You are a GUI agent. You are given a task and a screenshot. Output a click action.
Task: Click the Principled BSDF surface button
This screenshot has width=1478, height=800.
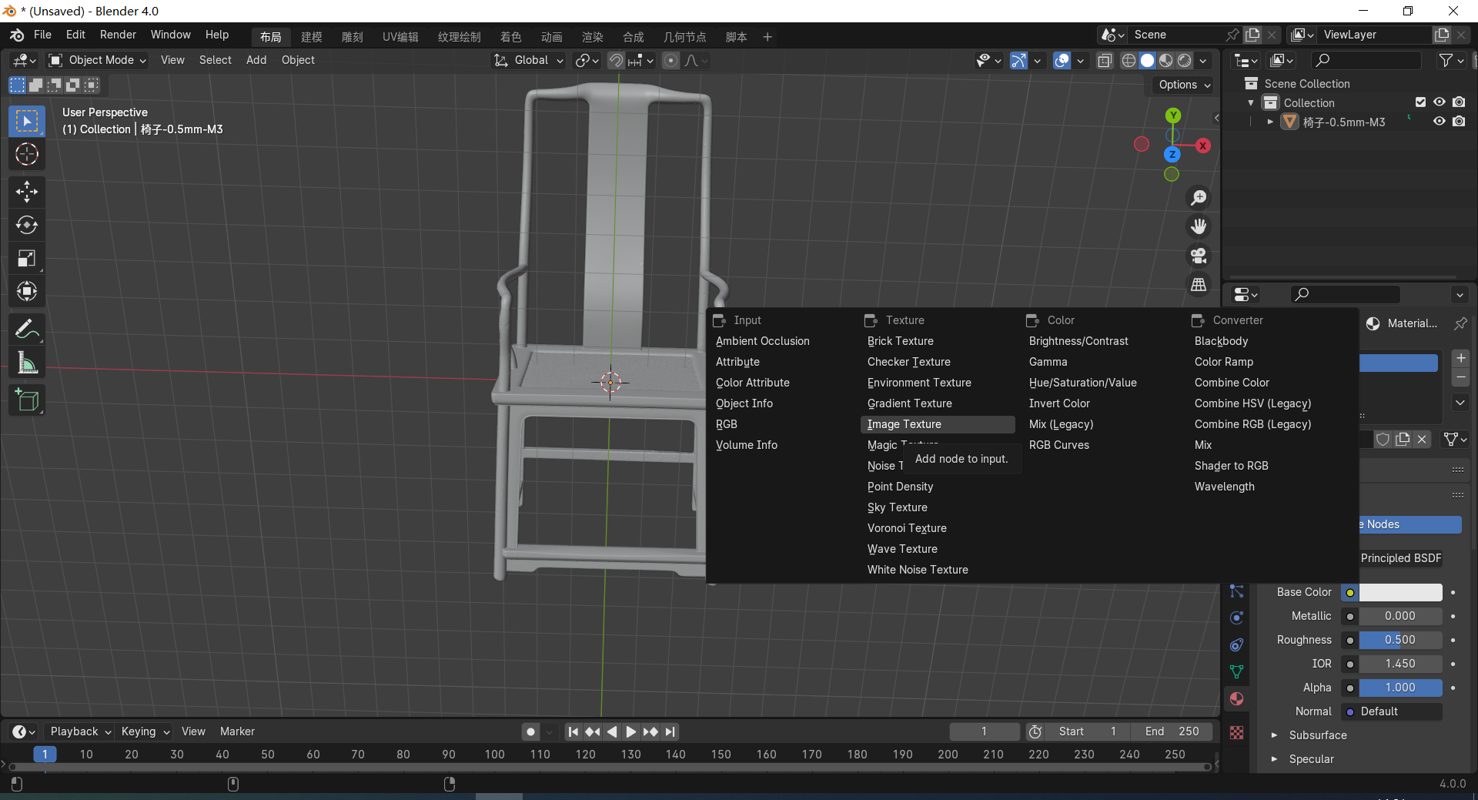tap(1400, 558)
